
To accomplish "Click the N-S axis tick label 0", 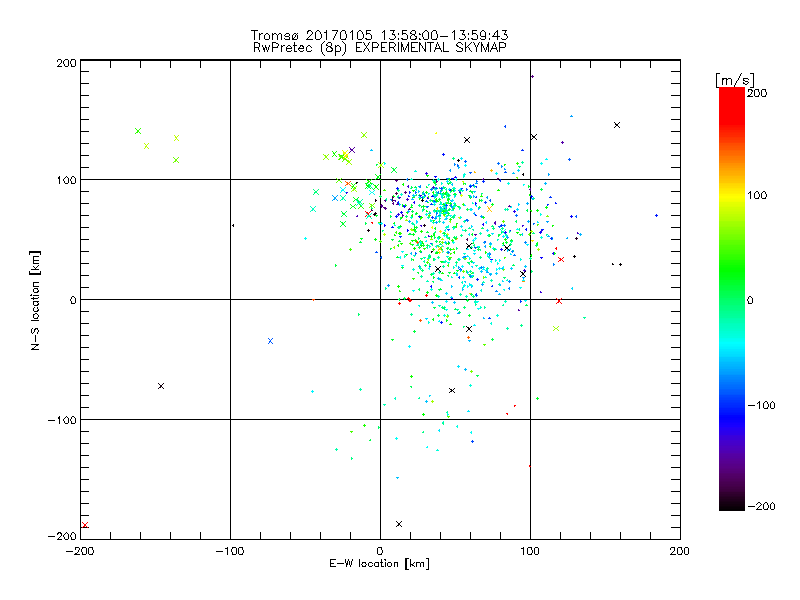I will [x=73, y=300].
